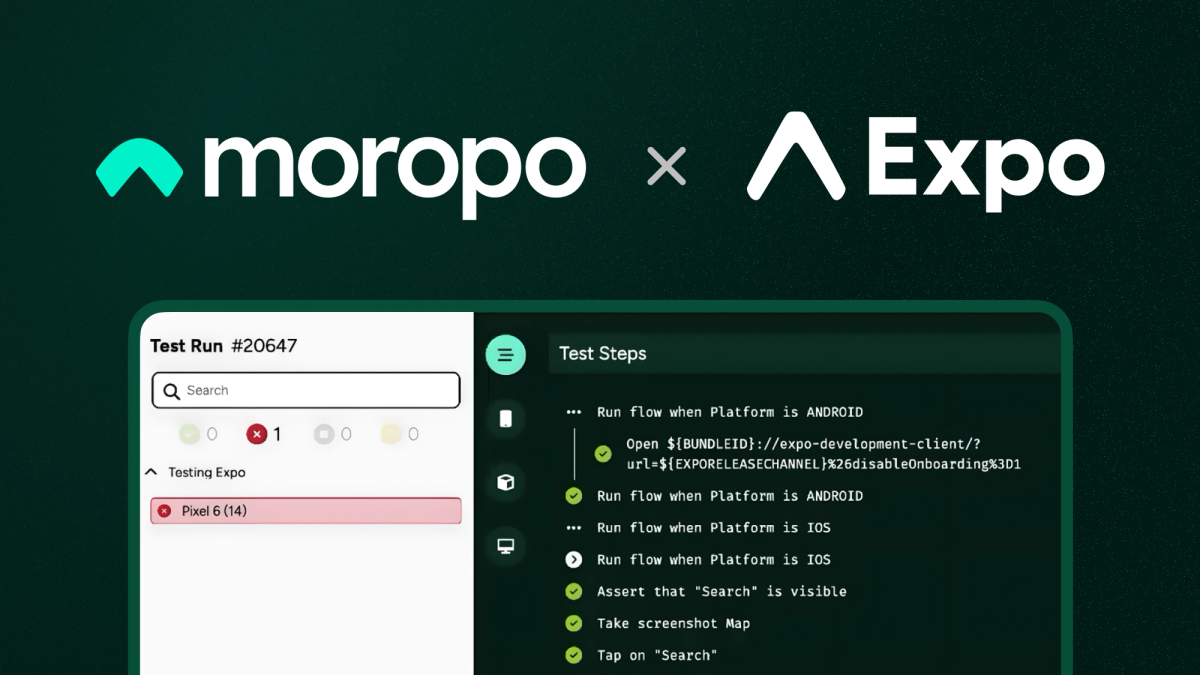
Task: Expand the IOS flow ellipsis step
Action: click(576, 527)
